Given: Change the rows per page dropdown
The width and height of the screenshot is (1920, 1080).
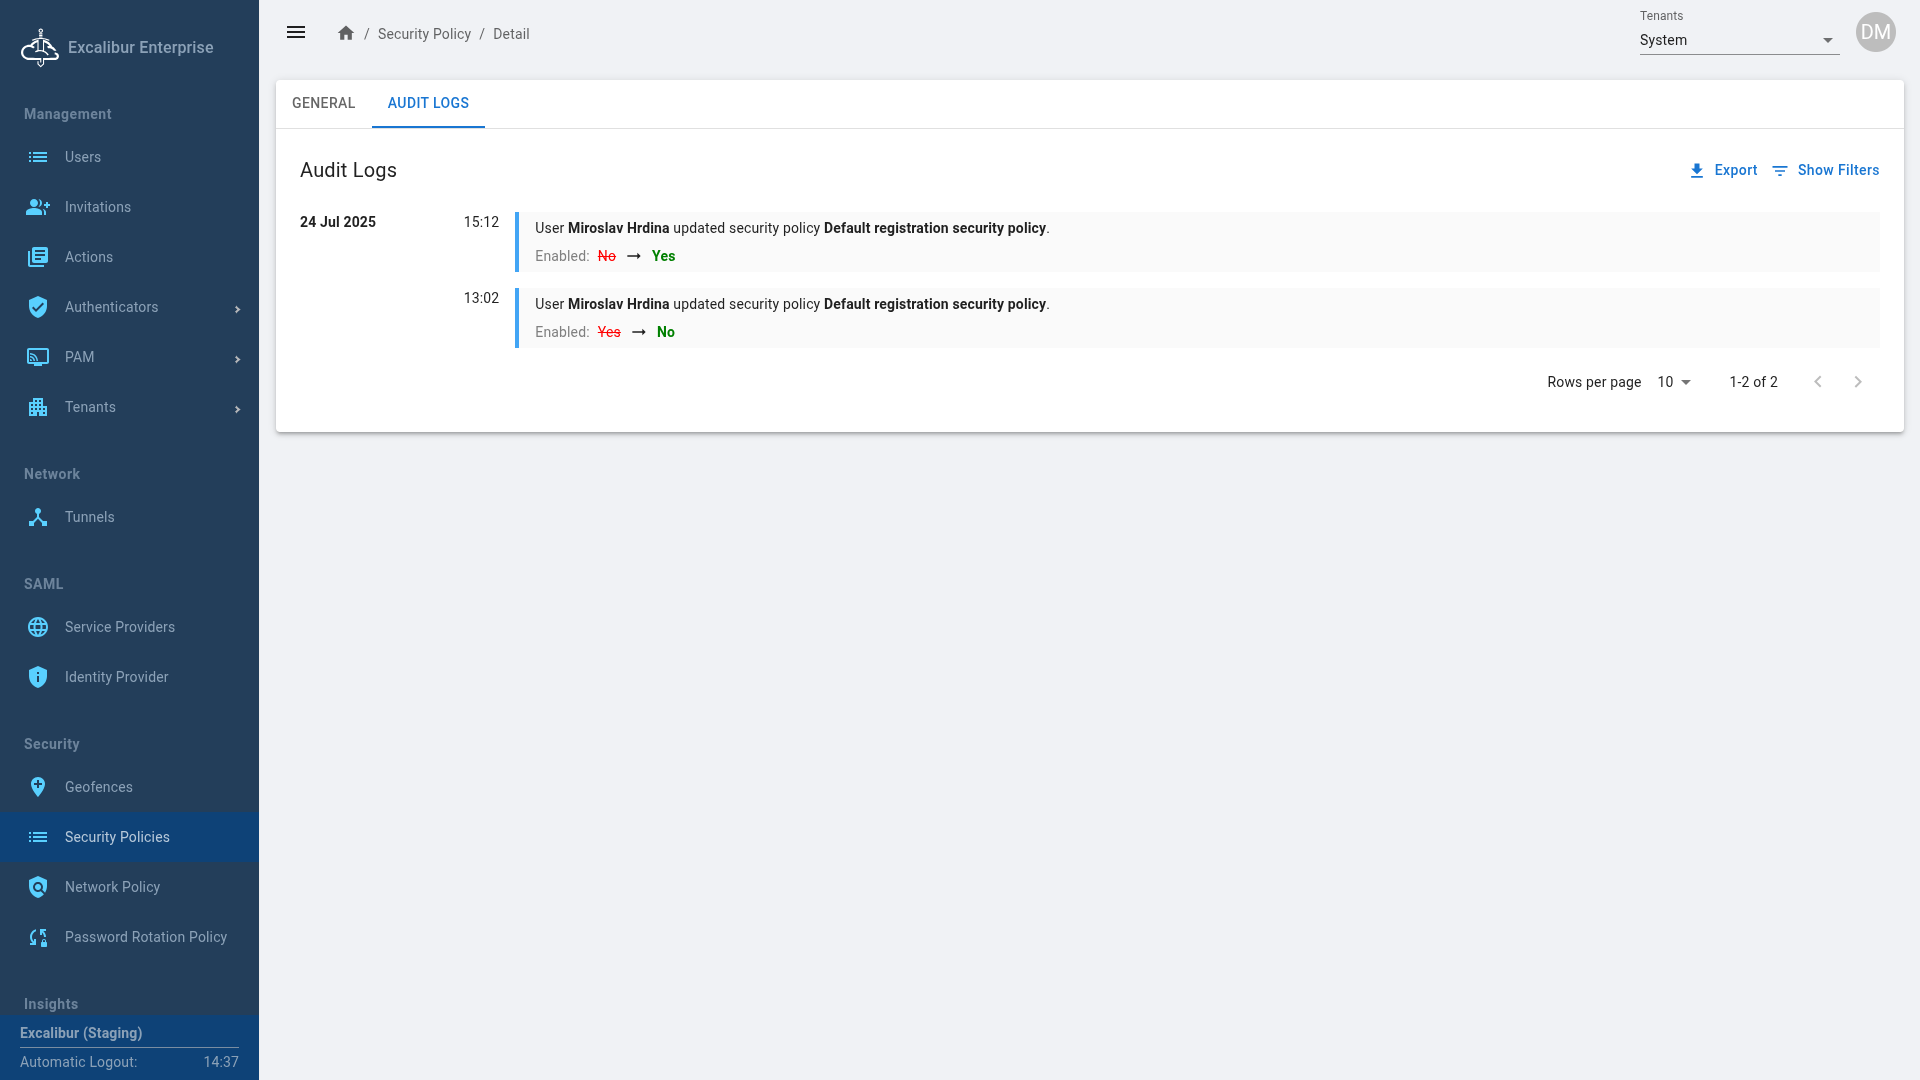Looking at the screenshot, I should point(1674,382).
